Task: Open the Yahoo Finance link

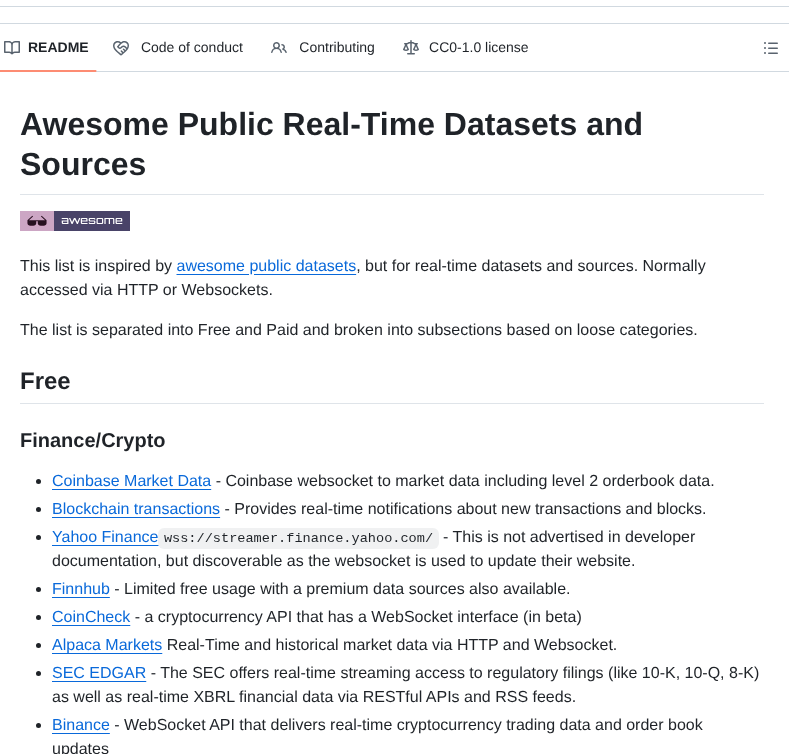Action: point(105,537)
